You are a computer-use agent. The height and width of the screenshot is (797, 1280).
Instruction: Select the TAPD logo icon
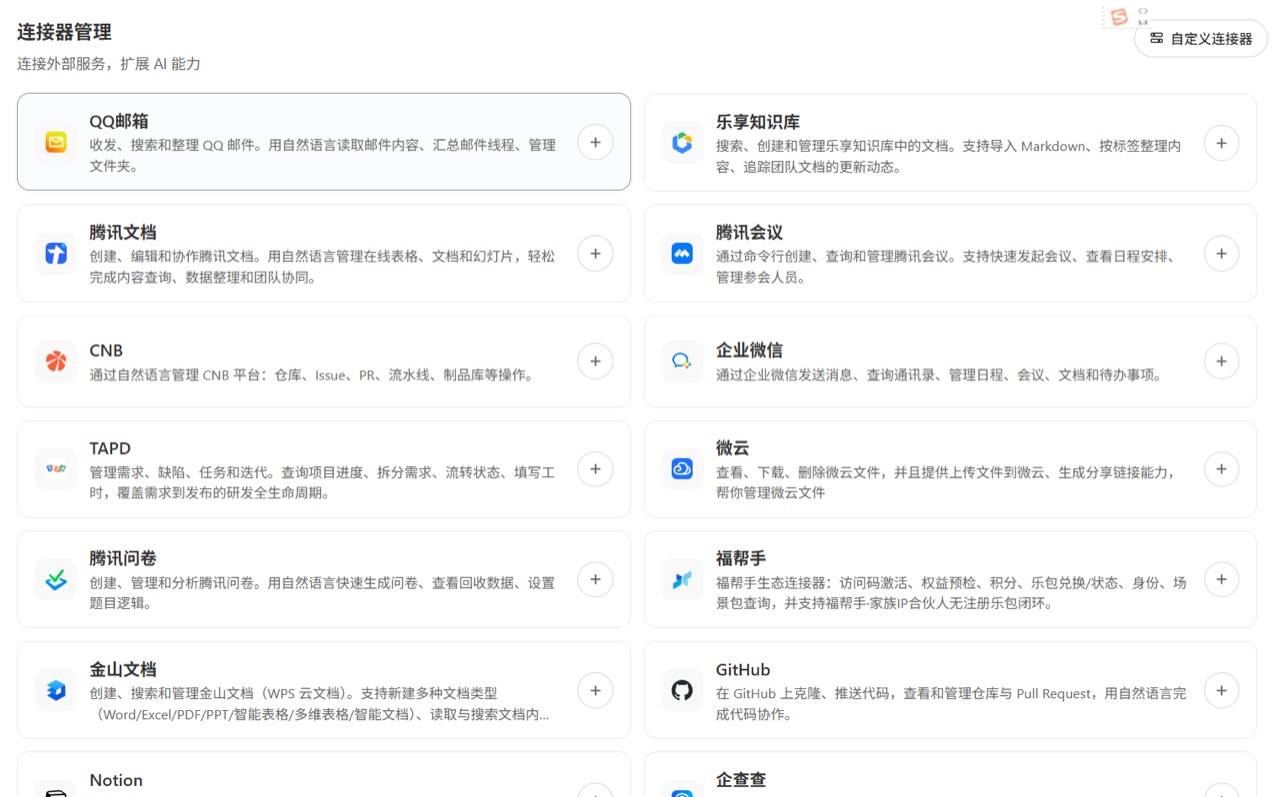coord(56,469)
